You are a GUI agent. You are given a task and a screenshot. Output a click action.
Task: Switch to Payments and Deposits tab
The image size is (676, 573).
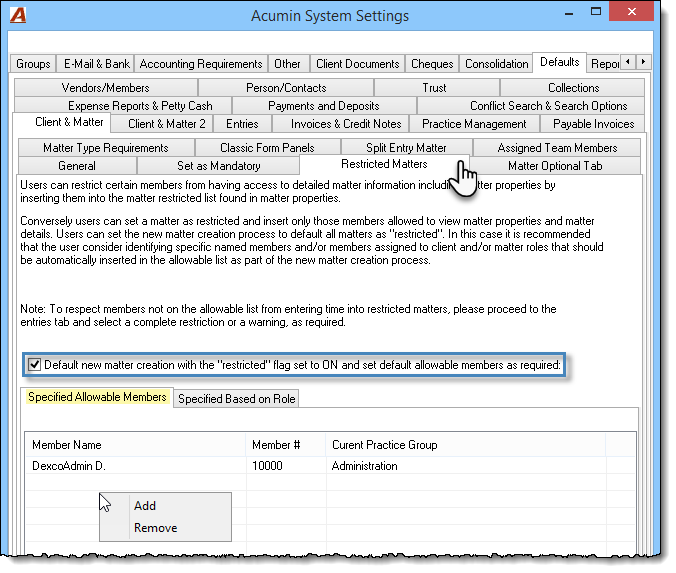(324, 106)
